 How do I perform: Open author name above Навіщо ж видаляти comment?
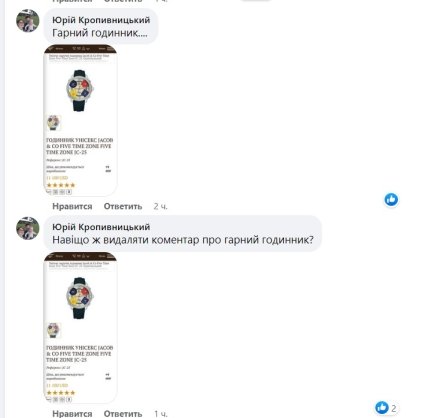click(x=101, y=227)
